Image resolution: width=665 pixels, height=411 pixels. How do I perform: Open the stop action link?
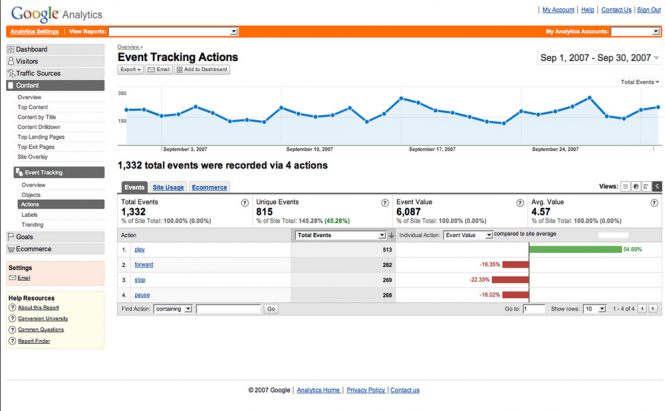pyautogui.click(x=140, y=280)
